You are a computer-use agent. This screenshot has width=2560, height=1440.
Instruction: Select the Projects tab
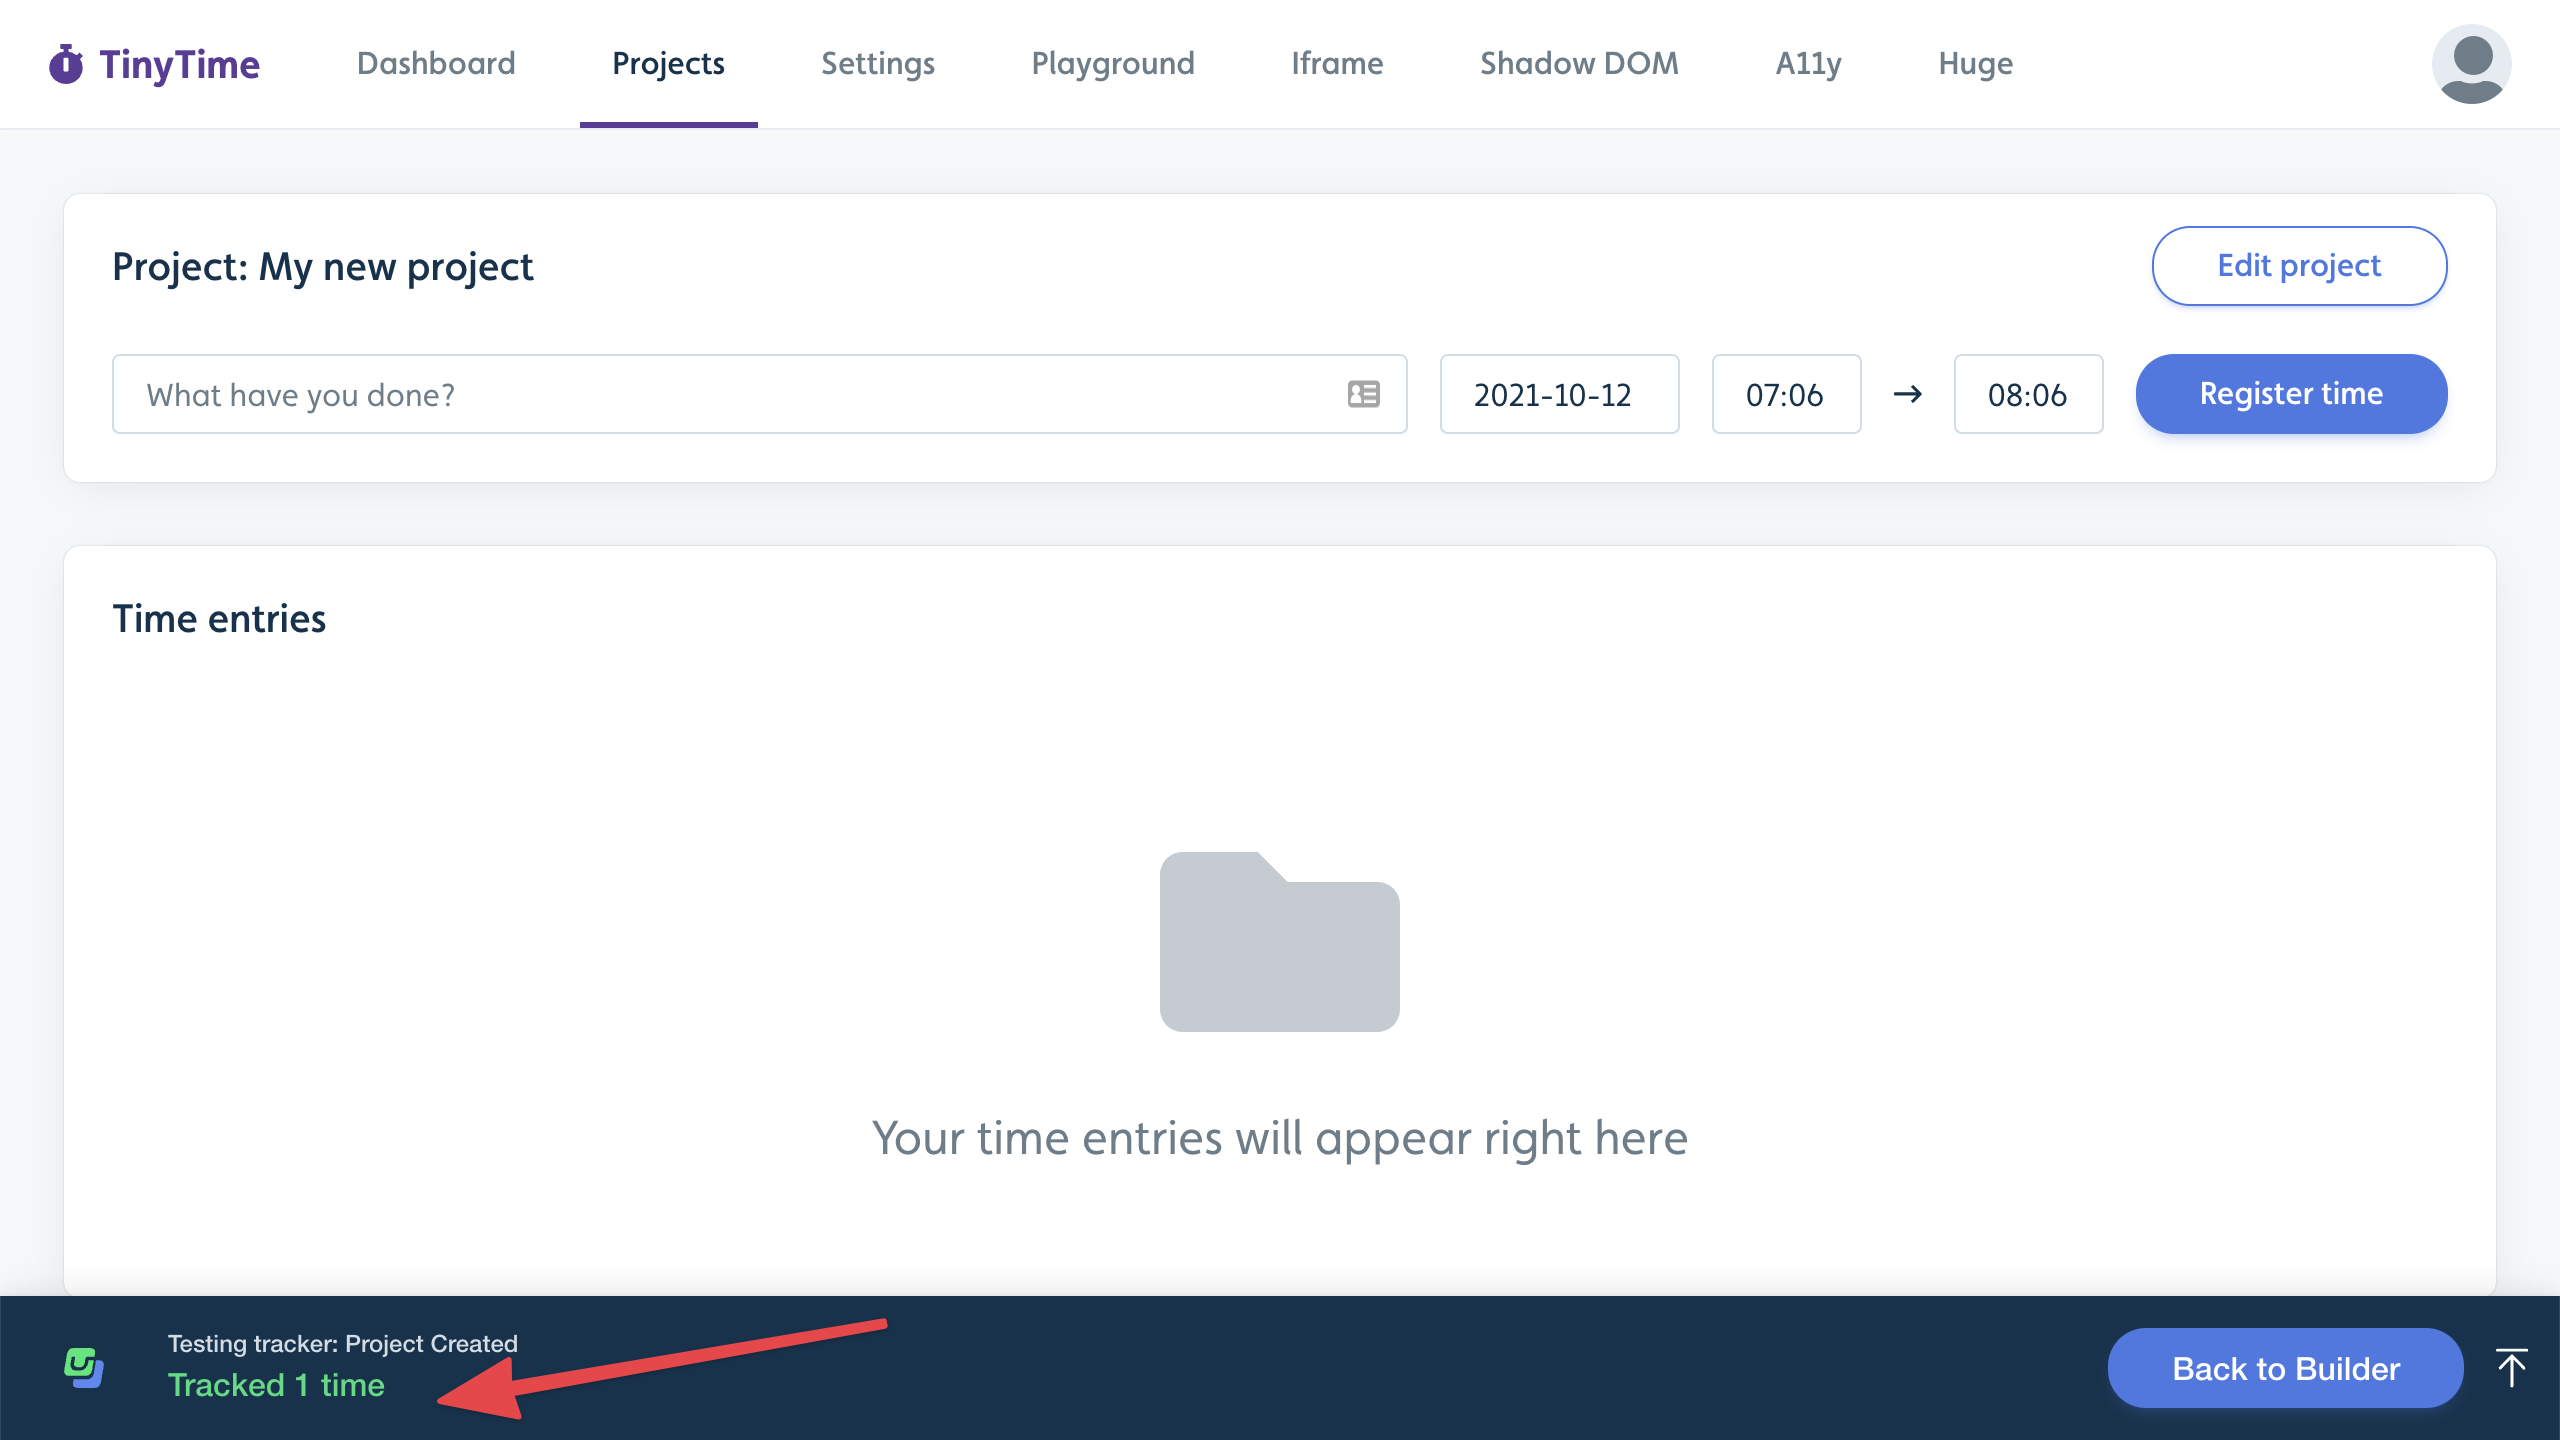tap(668, 63)
